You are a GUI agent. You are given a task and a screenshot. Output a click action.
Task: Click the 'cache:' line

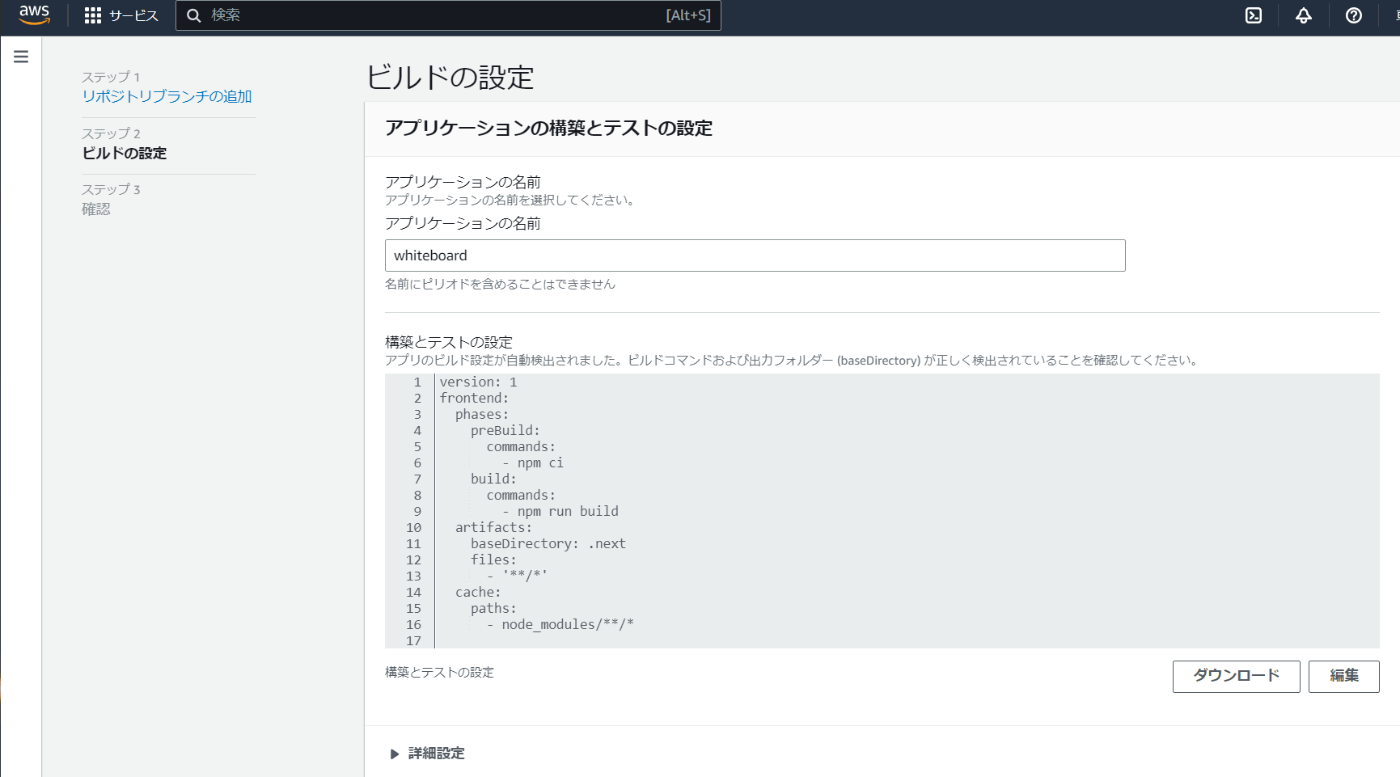click(x=478, y=592)
